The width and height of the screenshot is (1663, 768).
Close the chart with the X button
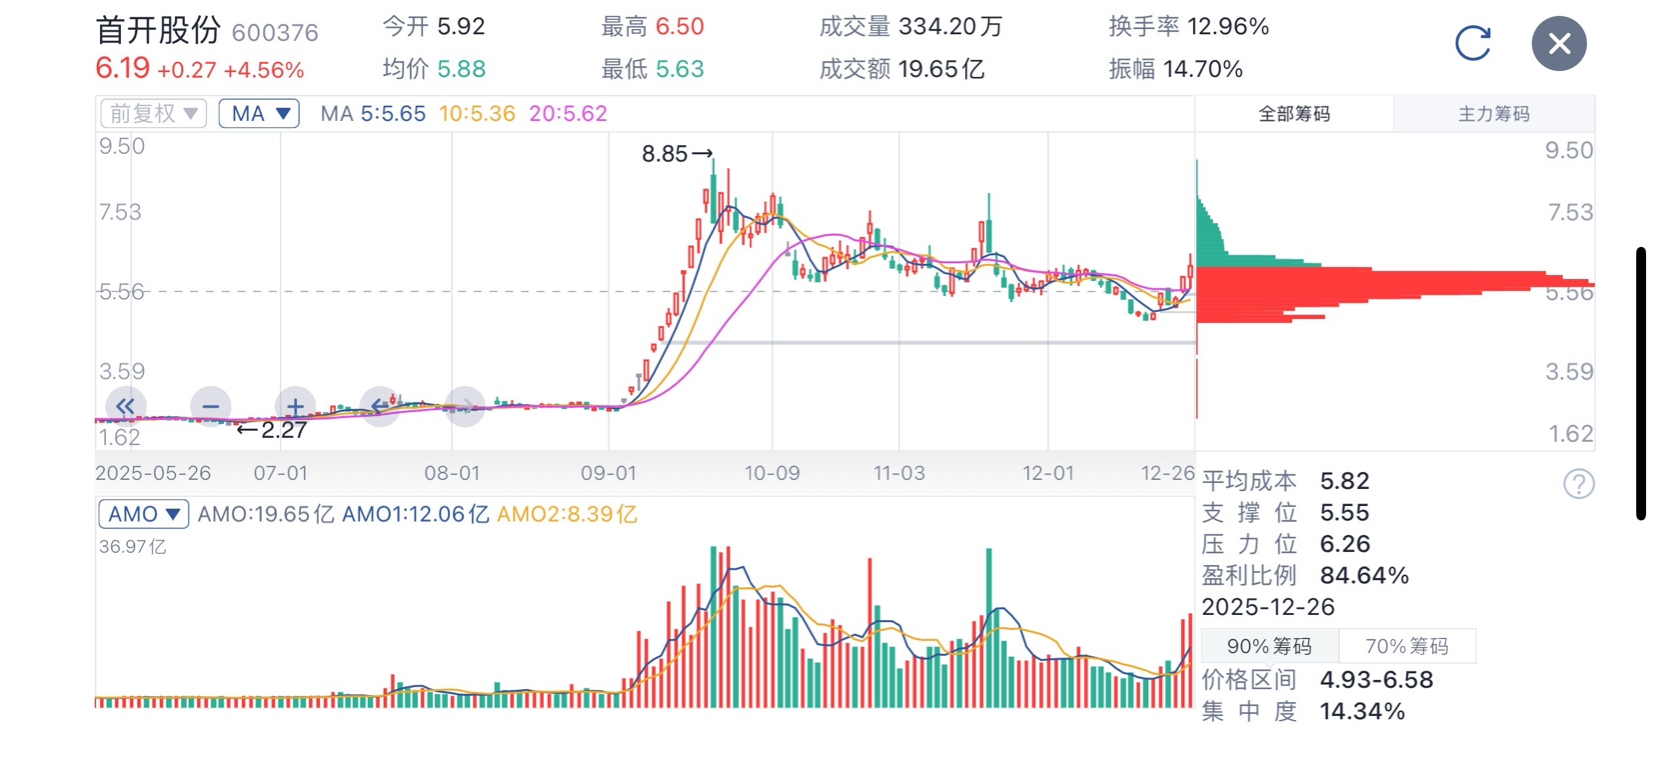coord(1558,43)
